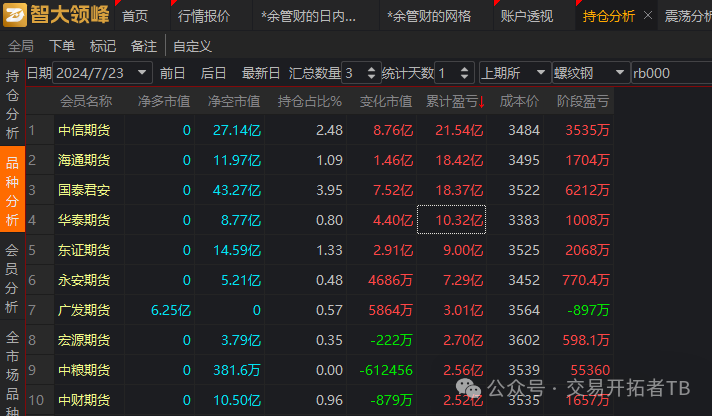Screen dimensions: 712x416
Task: Click the 21.54亿 cumulative profit cell
Action: click(x=459, y=130)
